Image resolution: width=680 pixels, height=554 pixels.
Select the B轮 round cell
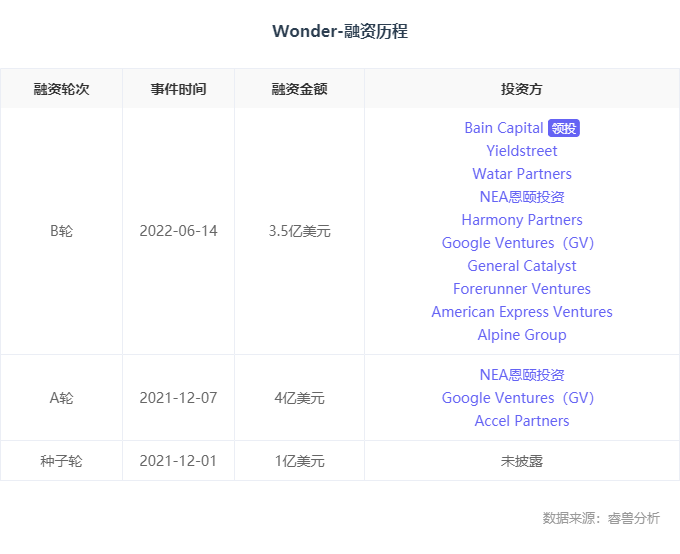(61, 231)
